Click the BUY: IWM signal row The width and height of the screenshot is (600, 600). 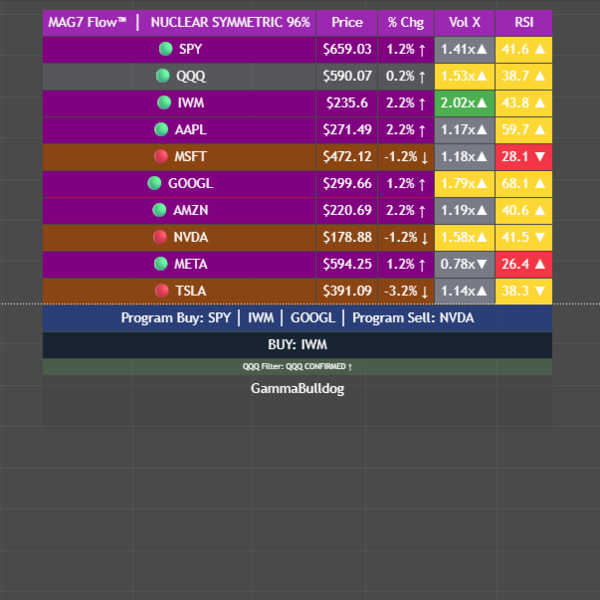(x=297, y=345)
